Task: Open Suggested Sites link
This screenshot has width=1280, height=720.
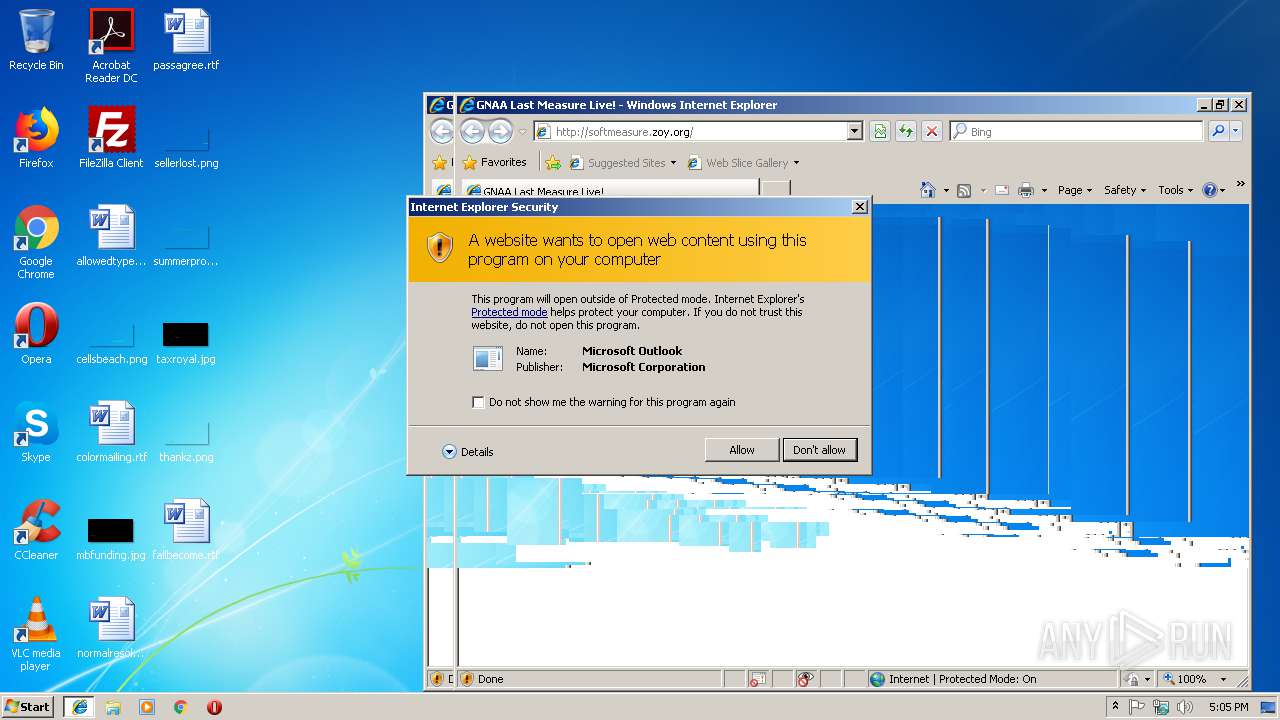Action: [622, 163]
